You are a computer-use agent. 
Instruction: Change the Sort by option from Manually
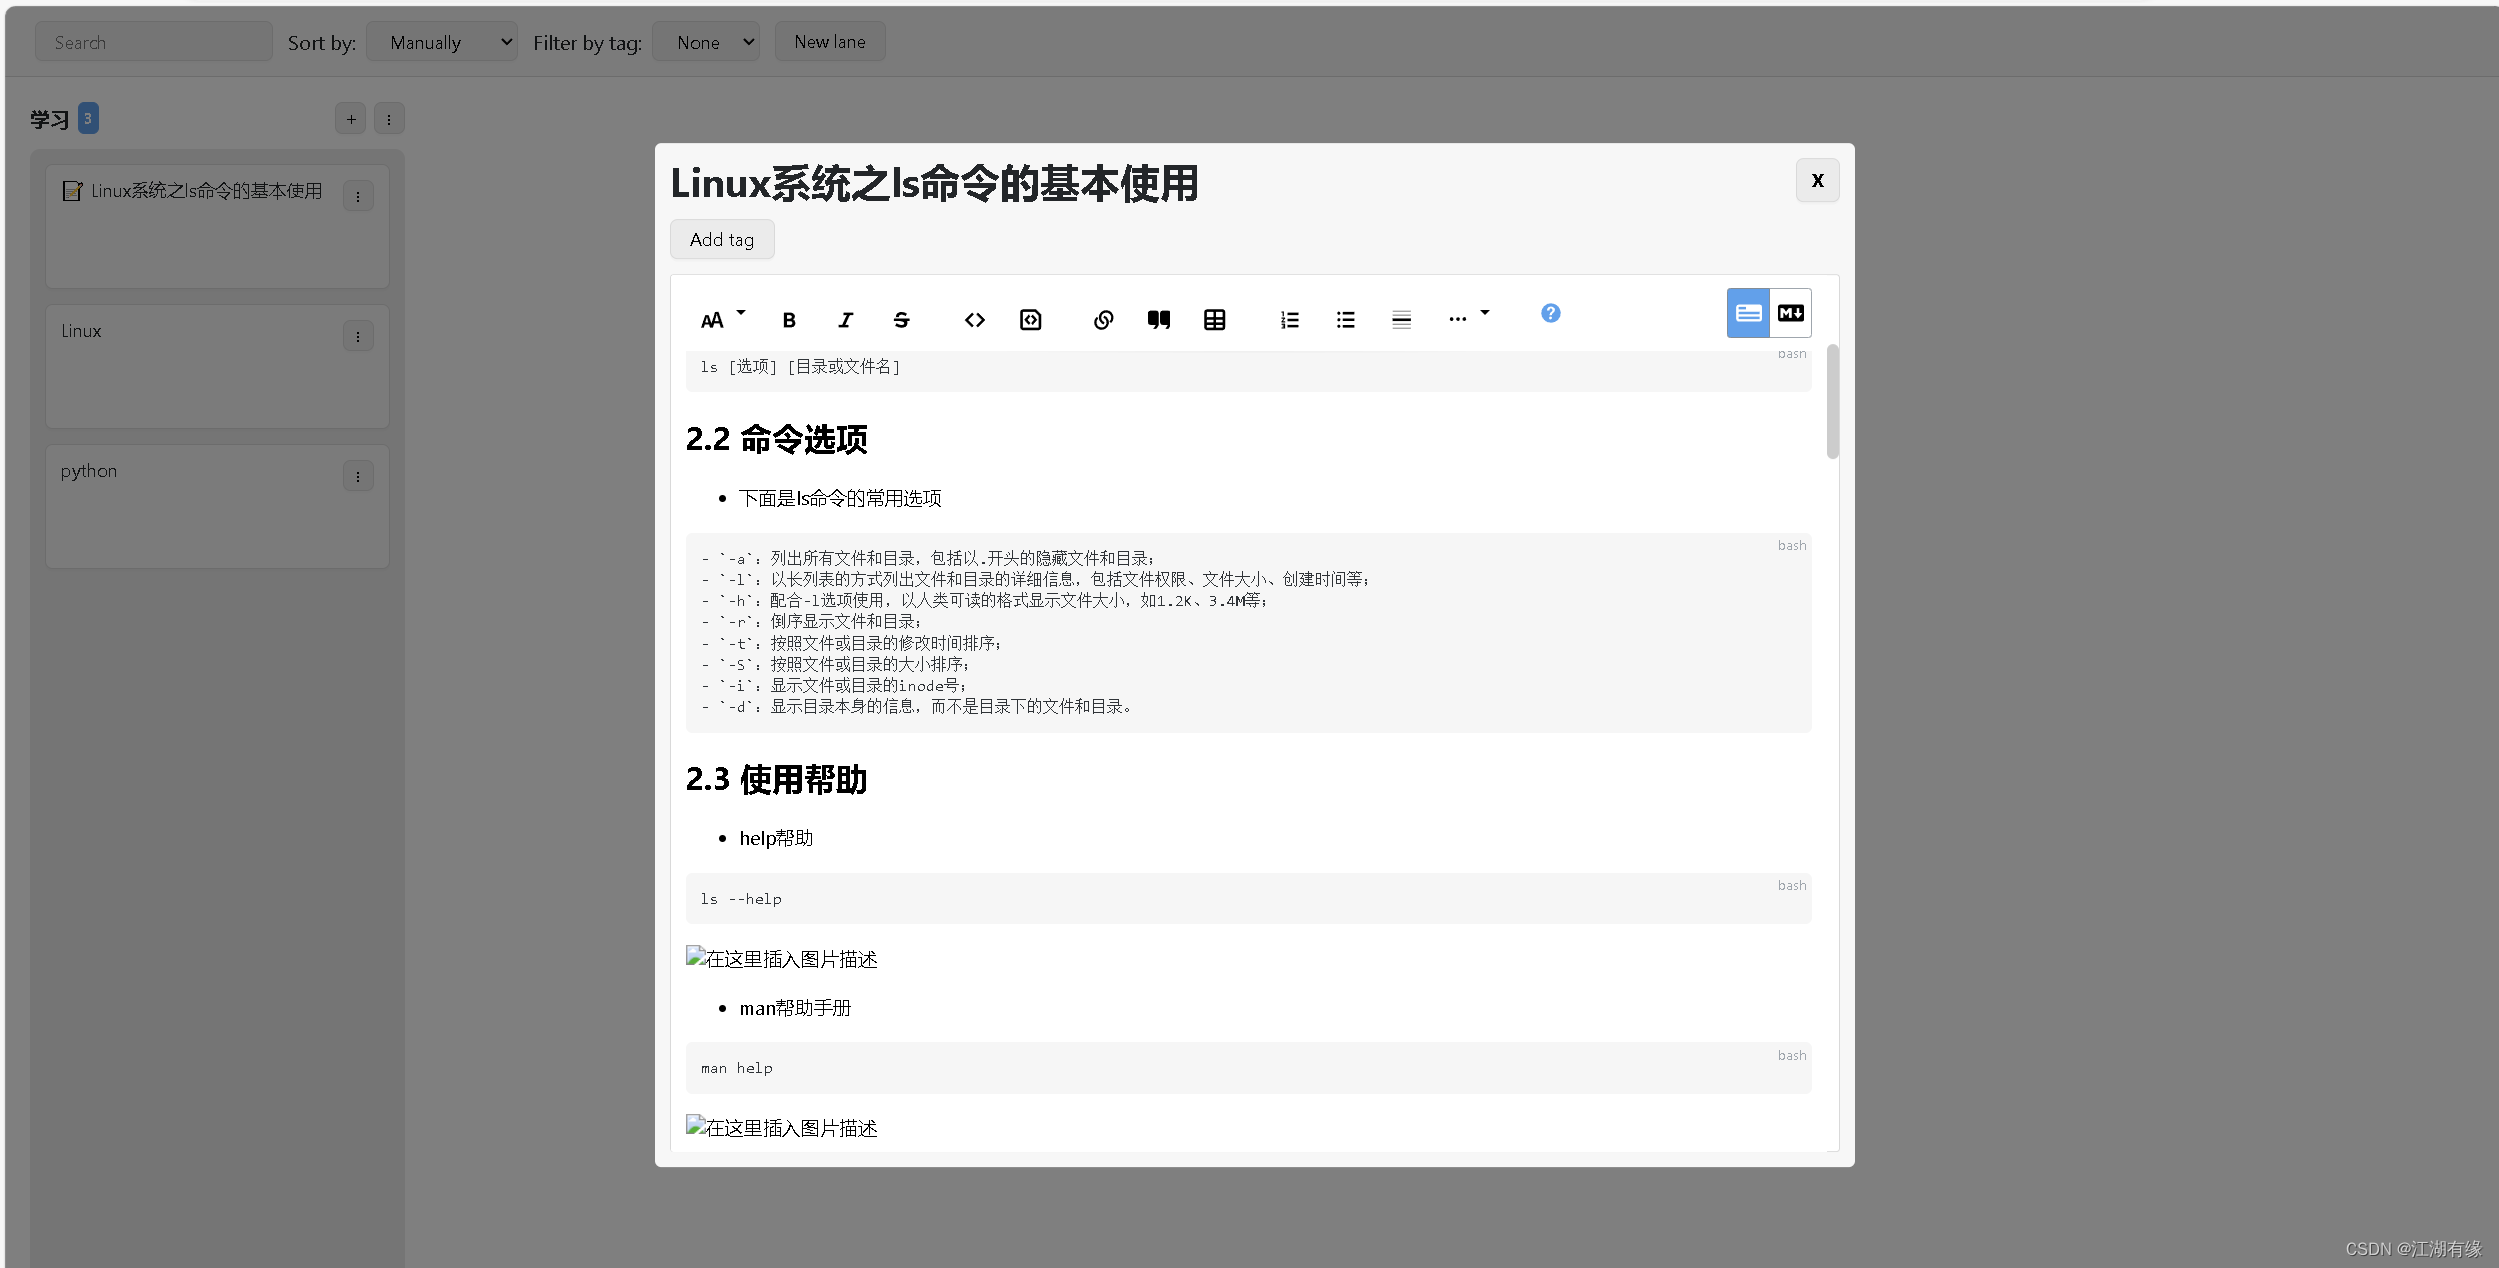coord(441,41)
